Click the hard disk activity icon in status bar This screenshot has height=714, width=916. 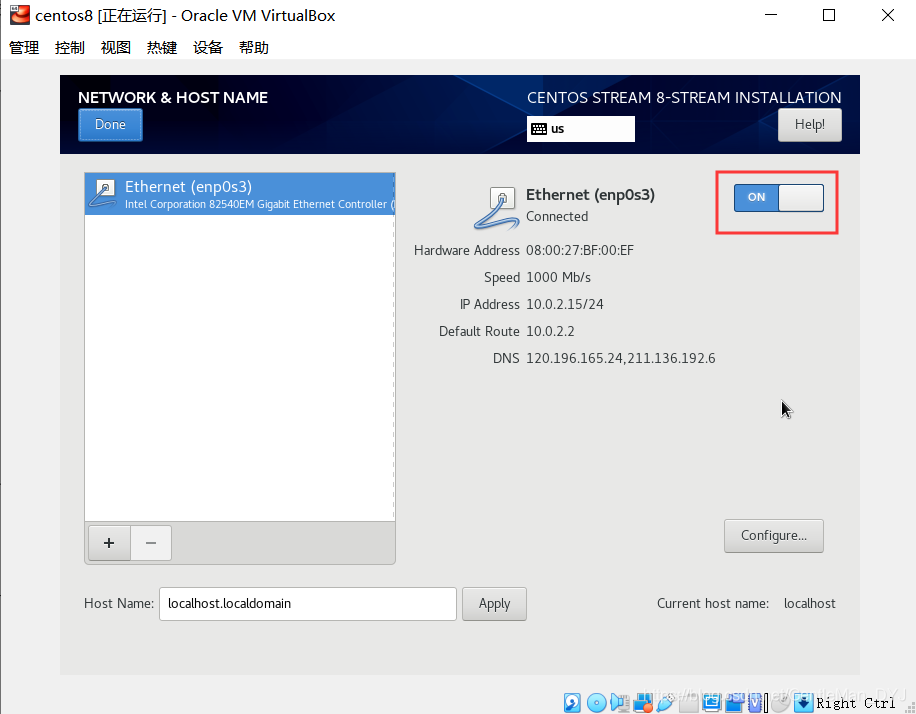point(572,702)
